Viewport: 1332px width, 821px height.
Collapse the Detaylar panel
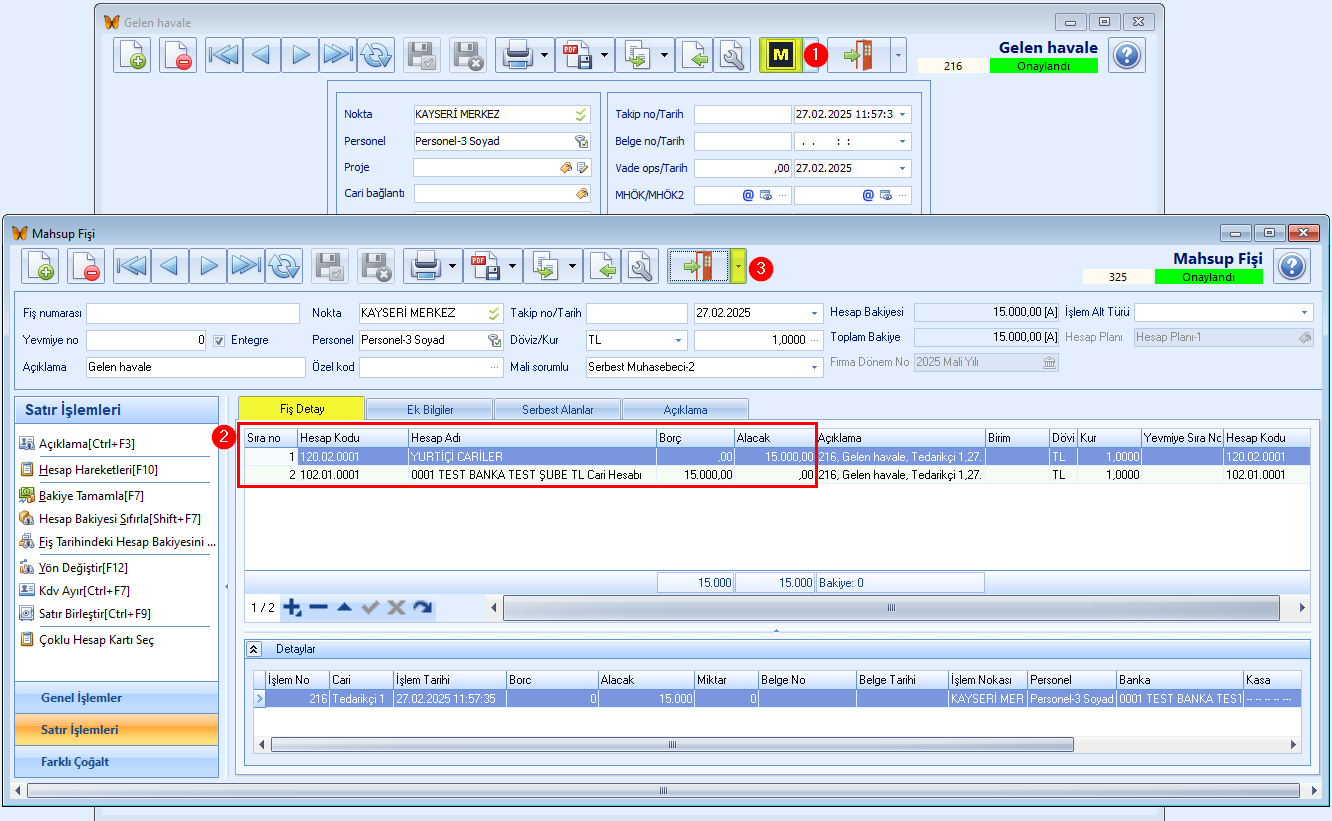coord(254,649)
